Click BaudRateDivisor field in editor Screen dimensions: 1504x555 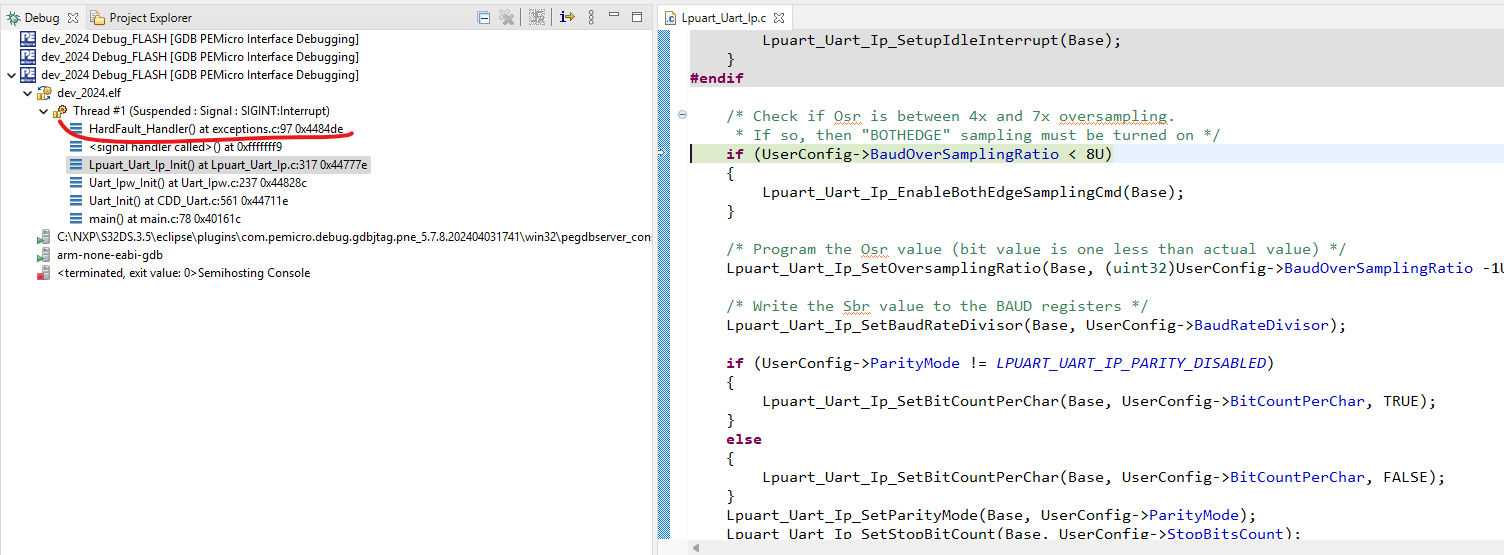pyautogui.click(x=1261, y=325)
